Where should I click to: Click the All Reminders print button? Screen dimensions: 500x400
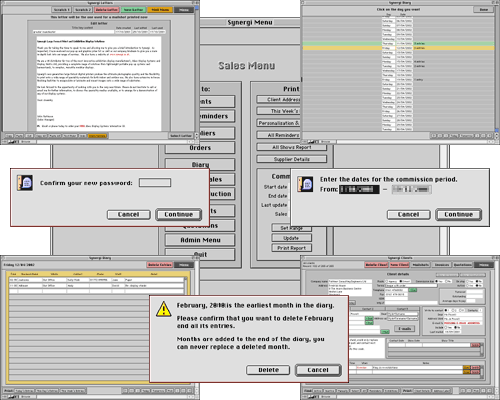click(279, 135)
